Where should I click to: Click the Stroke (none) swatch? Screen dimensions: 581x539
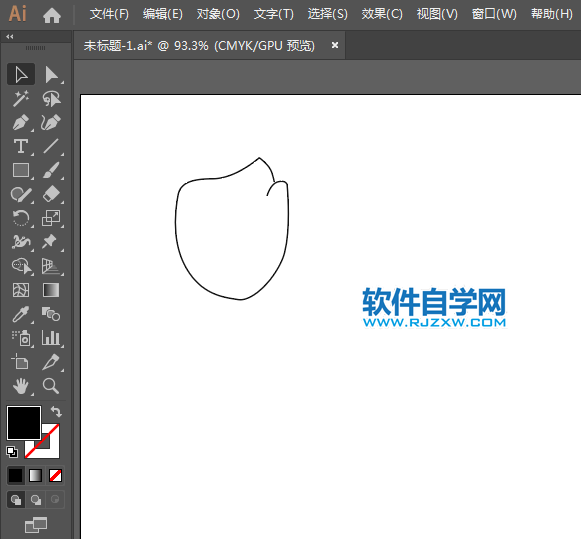pyautogui.click(x=50, y=449)
